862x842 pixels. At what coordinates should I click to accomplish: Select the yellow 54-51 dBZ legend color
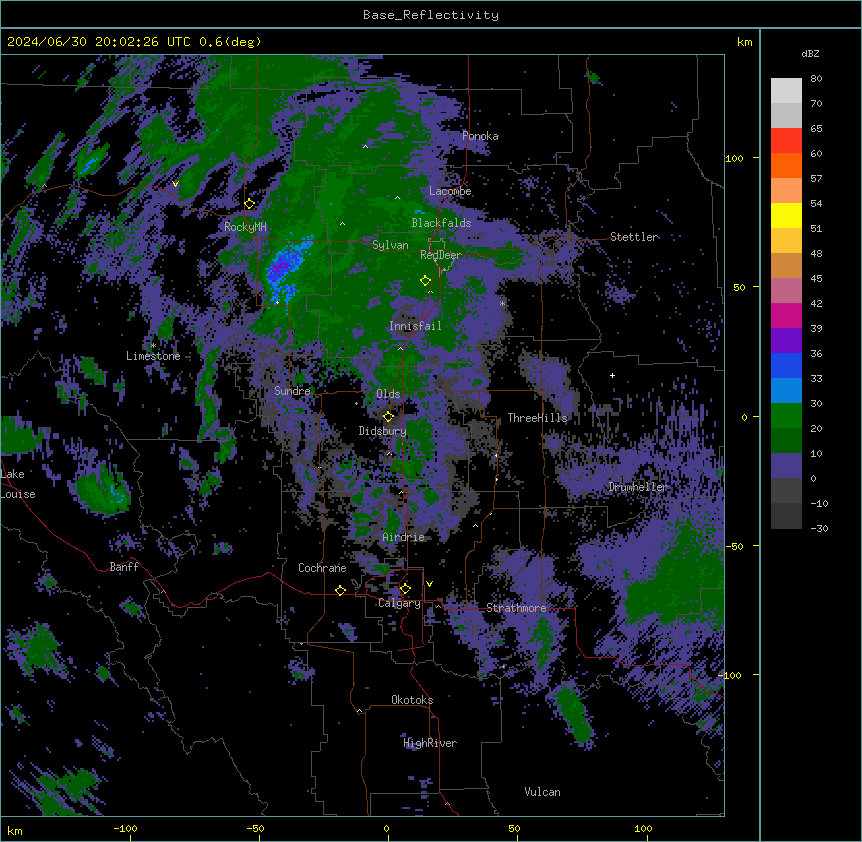coord(786,215)
